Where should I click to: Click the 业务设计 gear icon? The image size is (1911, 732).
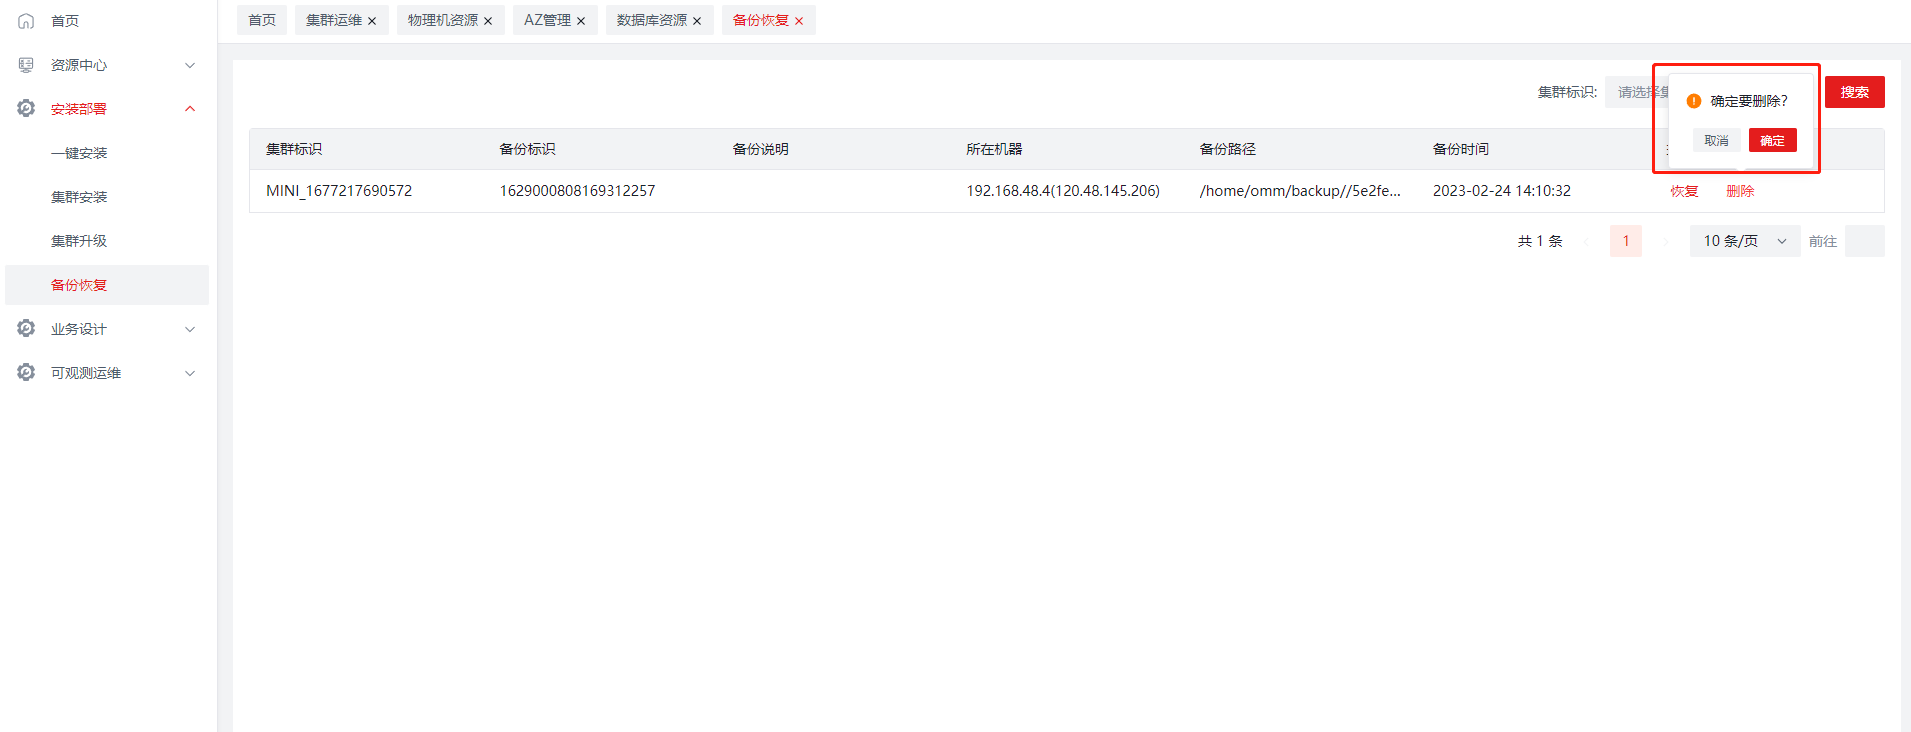26,329
